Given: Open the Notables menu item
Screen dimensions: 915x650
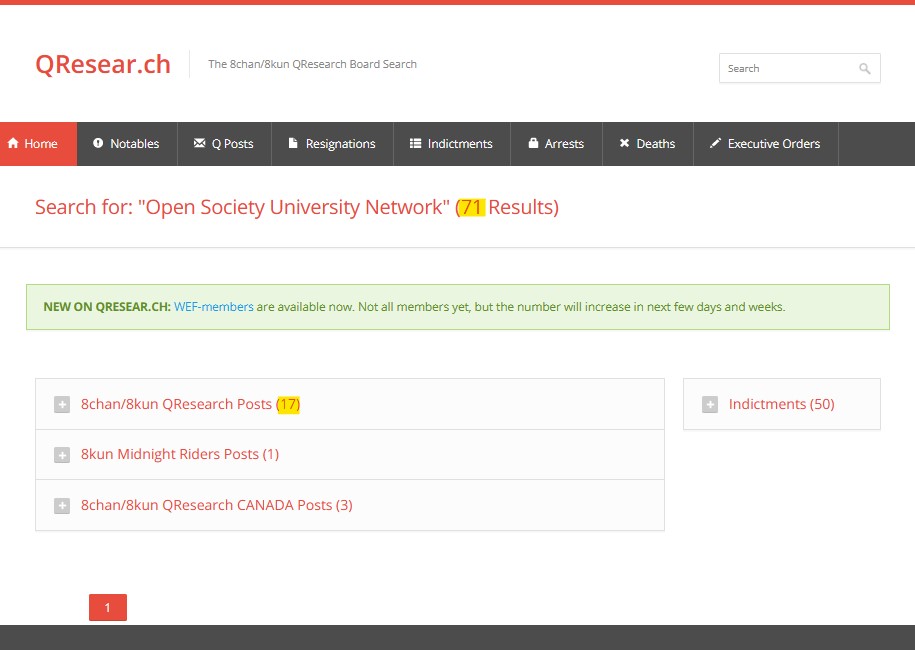Looking at the screenshot, I should click(127, 144).
